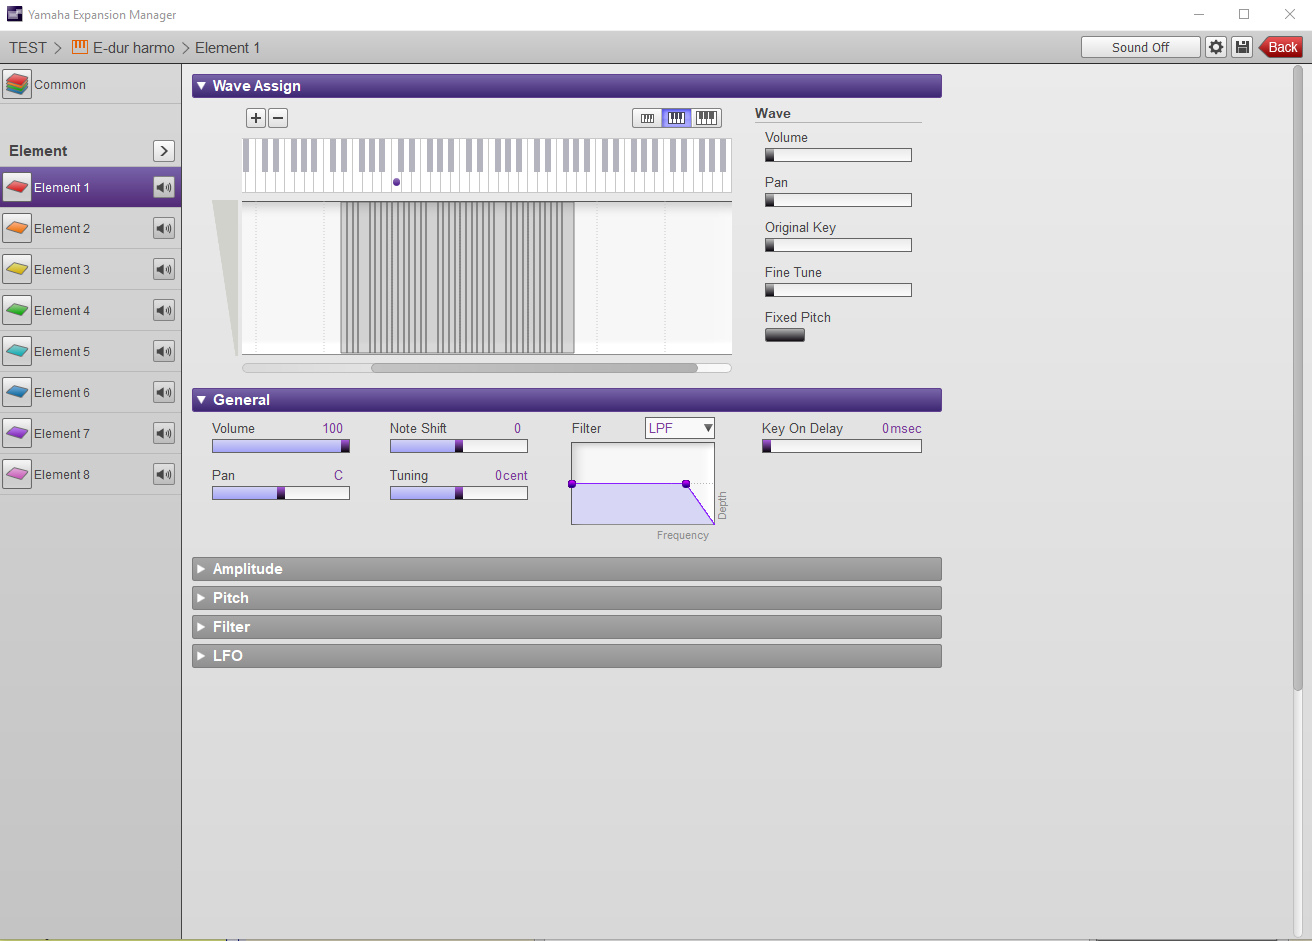
Task: Mute Element 3 speaker toggle
Action: click(x=164, y=269)
